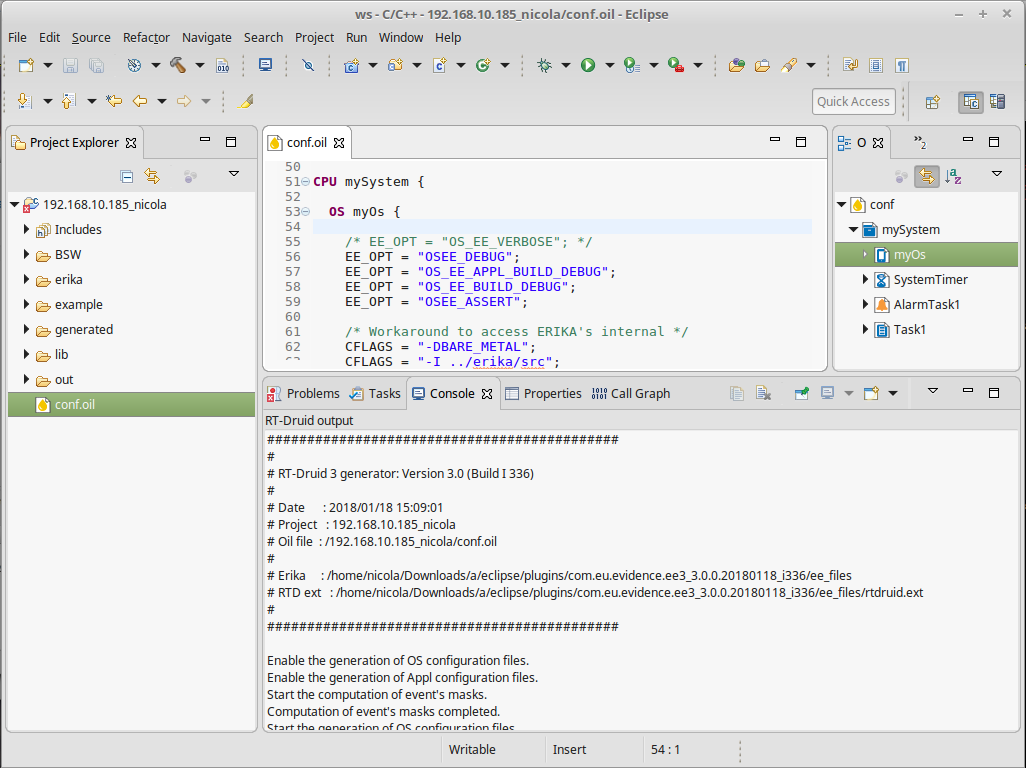This screenshot has height=768, width=1026.
Task: Collapse the 192.168.10.185_nicola project tree
Action: click(x=14, y=205)
